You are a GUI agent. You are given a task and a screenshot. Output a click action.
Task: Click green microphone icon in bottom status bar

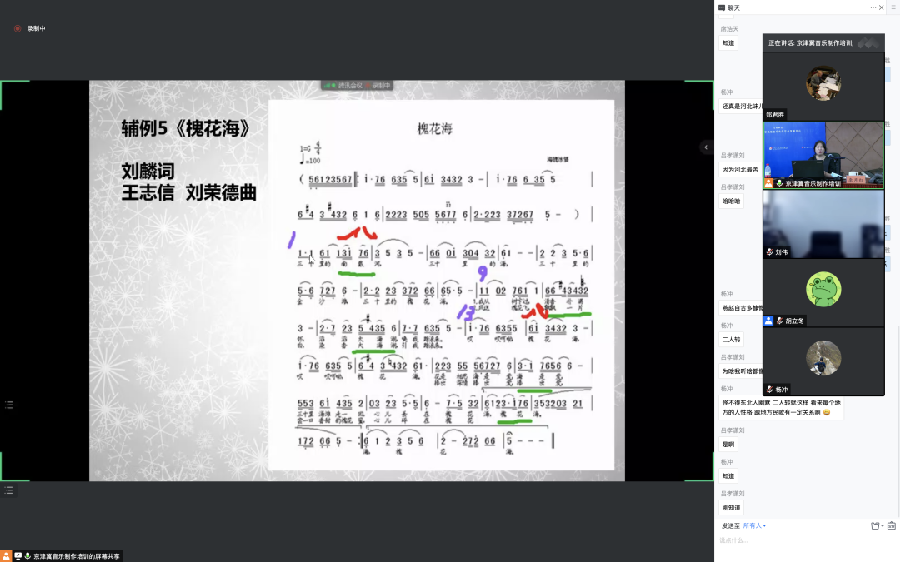click(27, 556)
